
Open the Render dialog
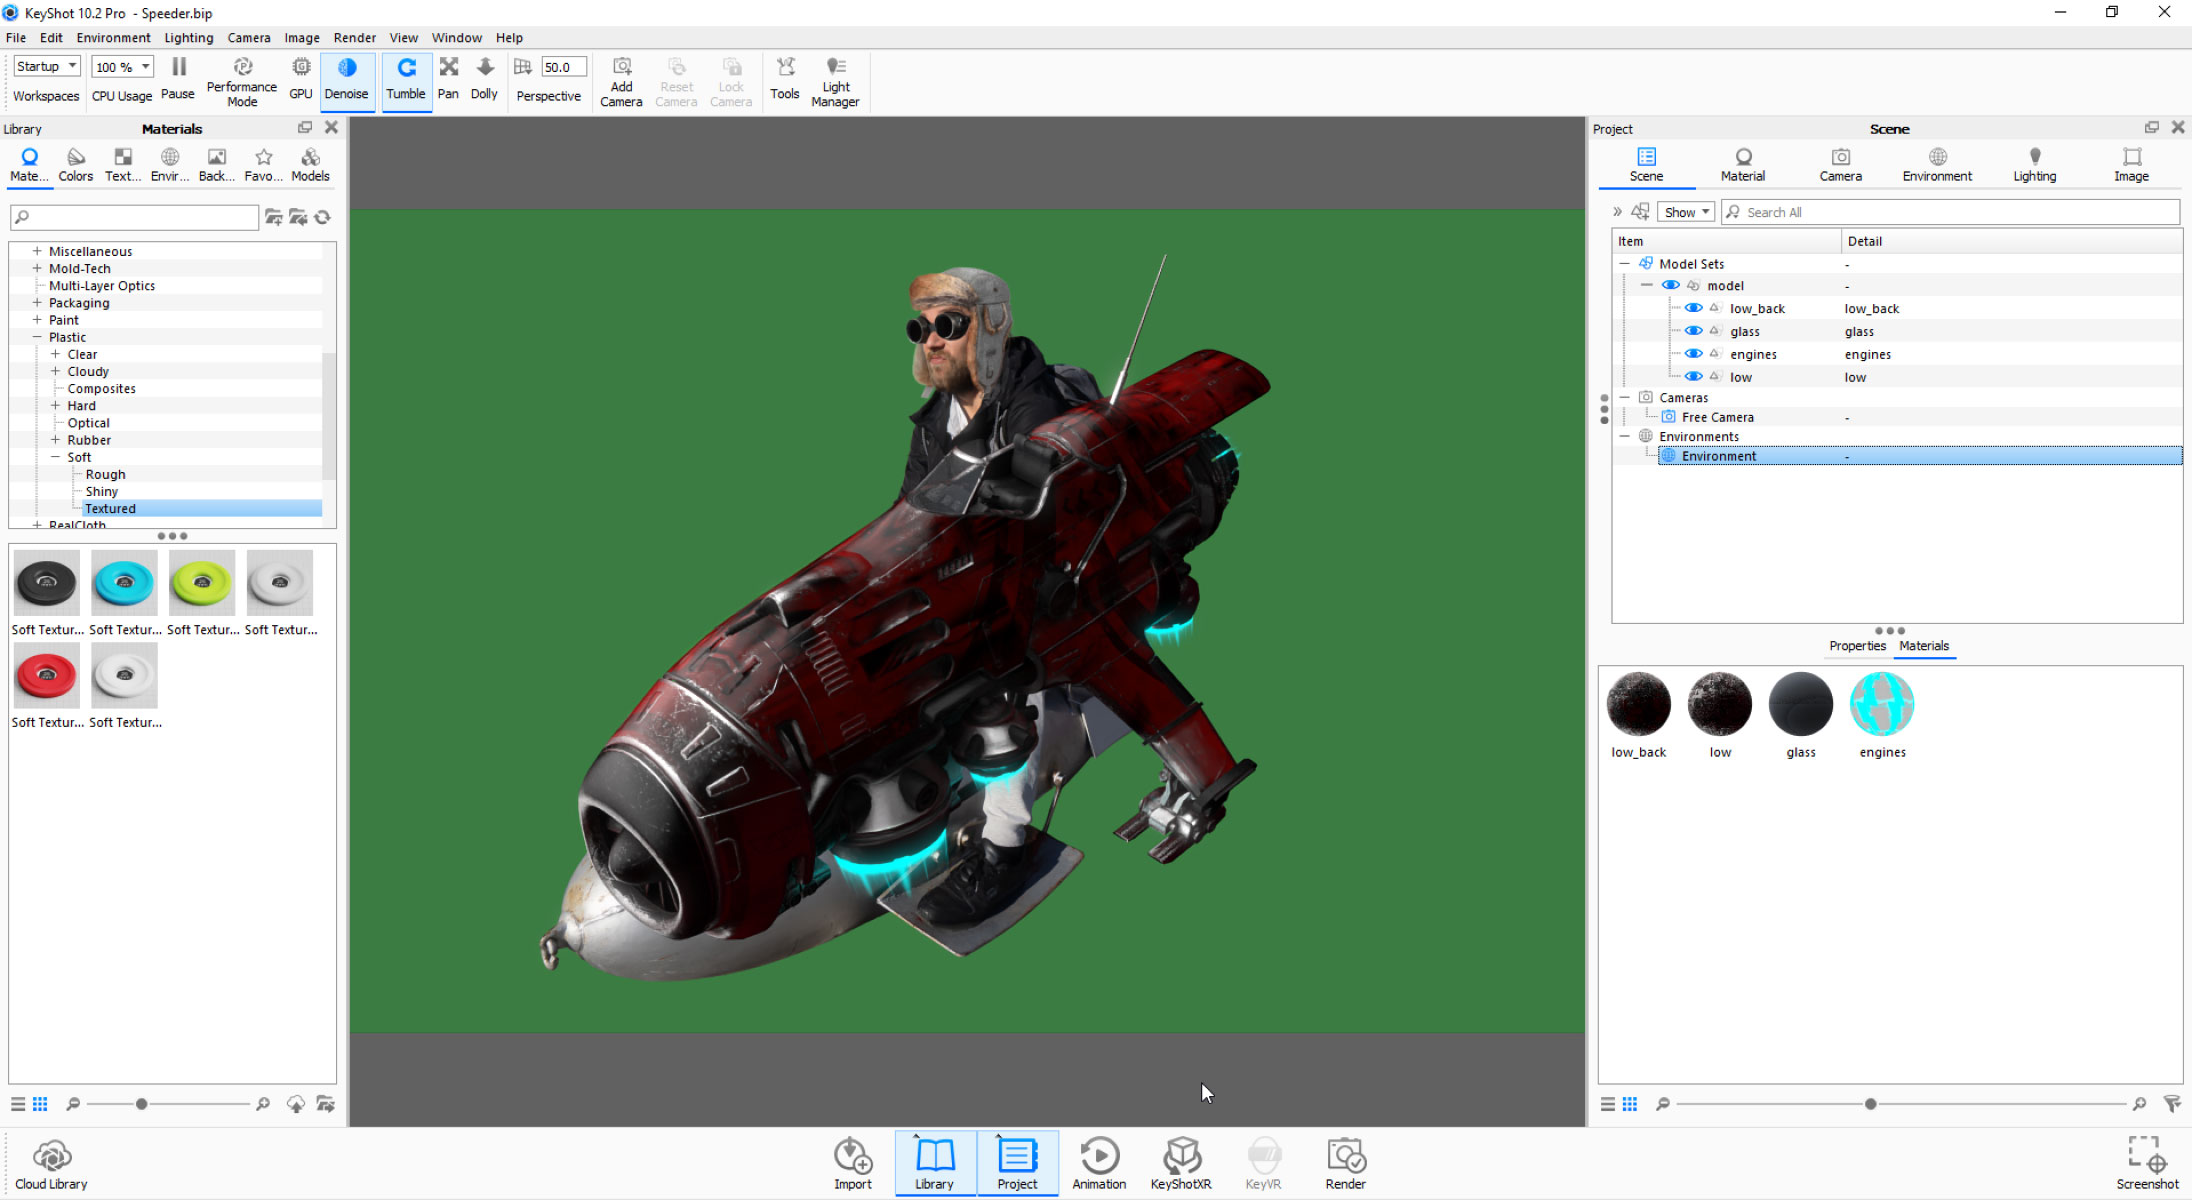pos(1345,1163)
